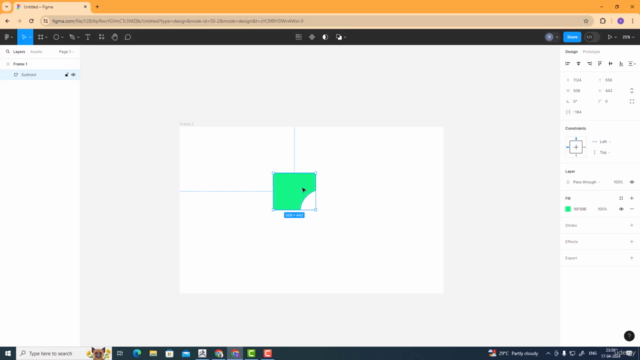Image resolution: width=640 pixels, height=360 pixels.
Task: Open the Page 1 dropdown
Action: pyautogui.click(x=66, y=52)
